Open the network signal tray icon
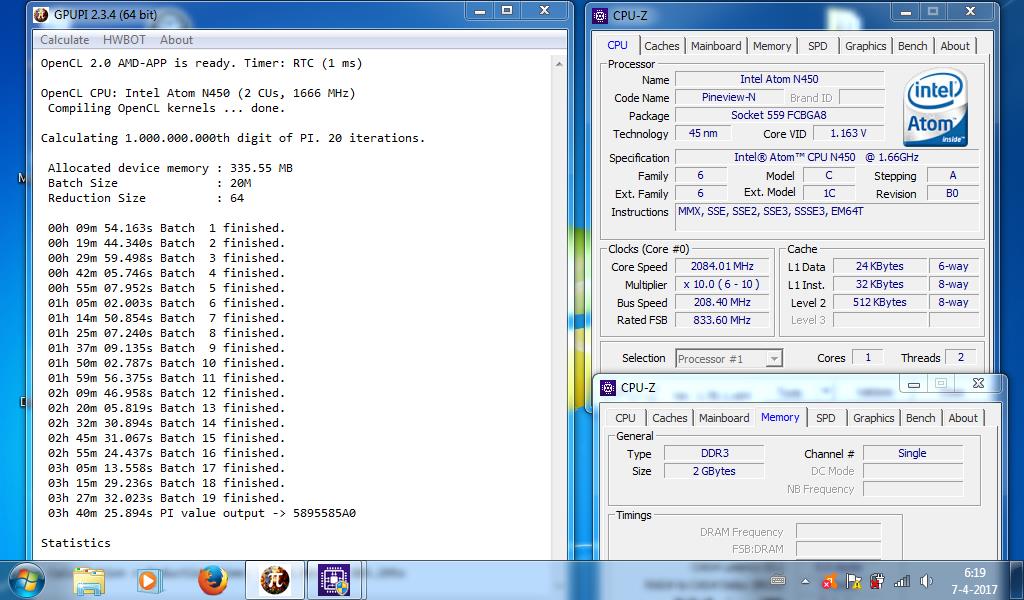1024x600 pixels. point(902,580)
